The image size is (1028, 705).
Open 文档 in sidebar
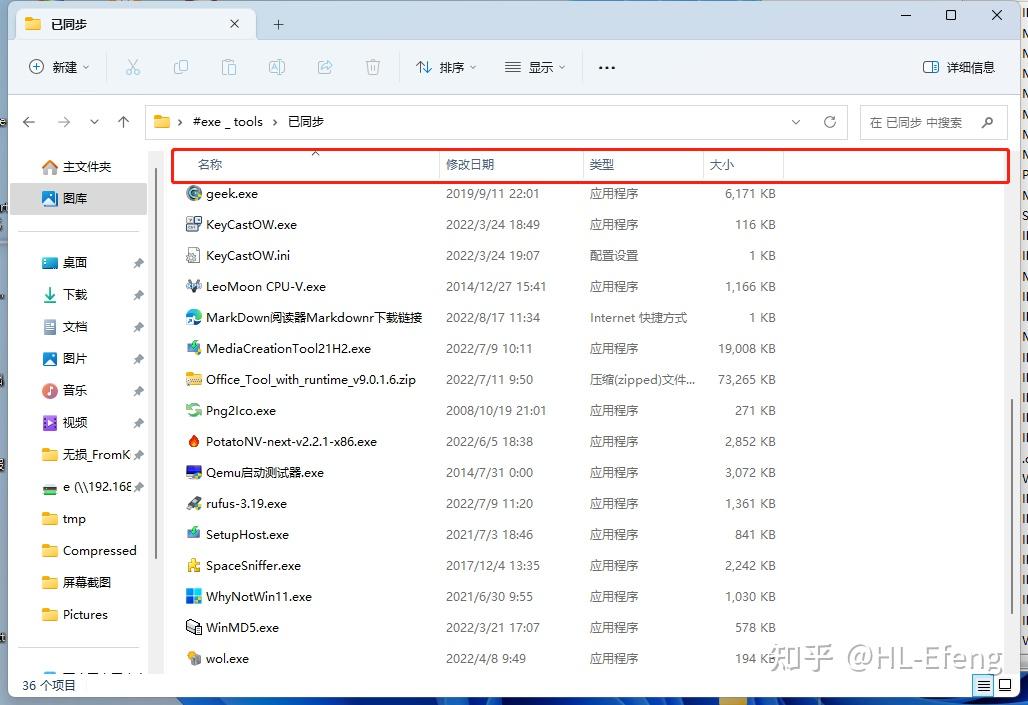pyautogui.click(x=77, y=327)
